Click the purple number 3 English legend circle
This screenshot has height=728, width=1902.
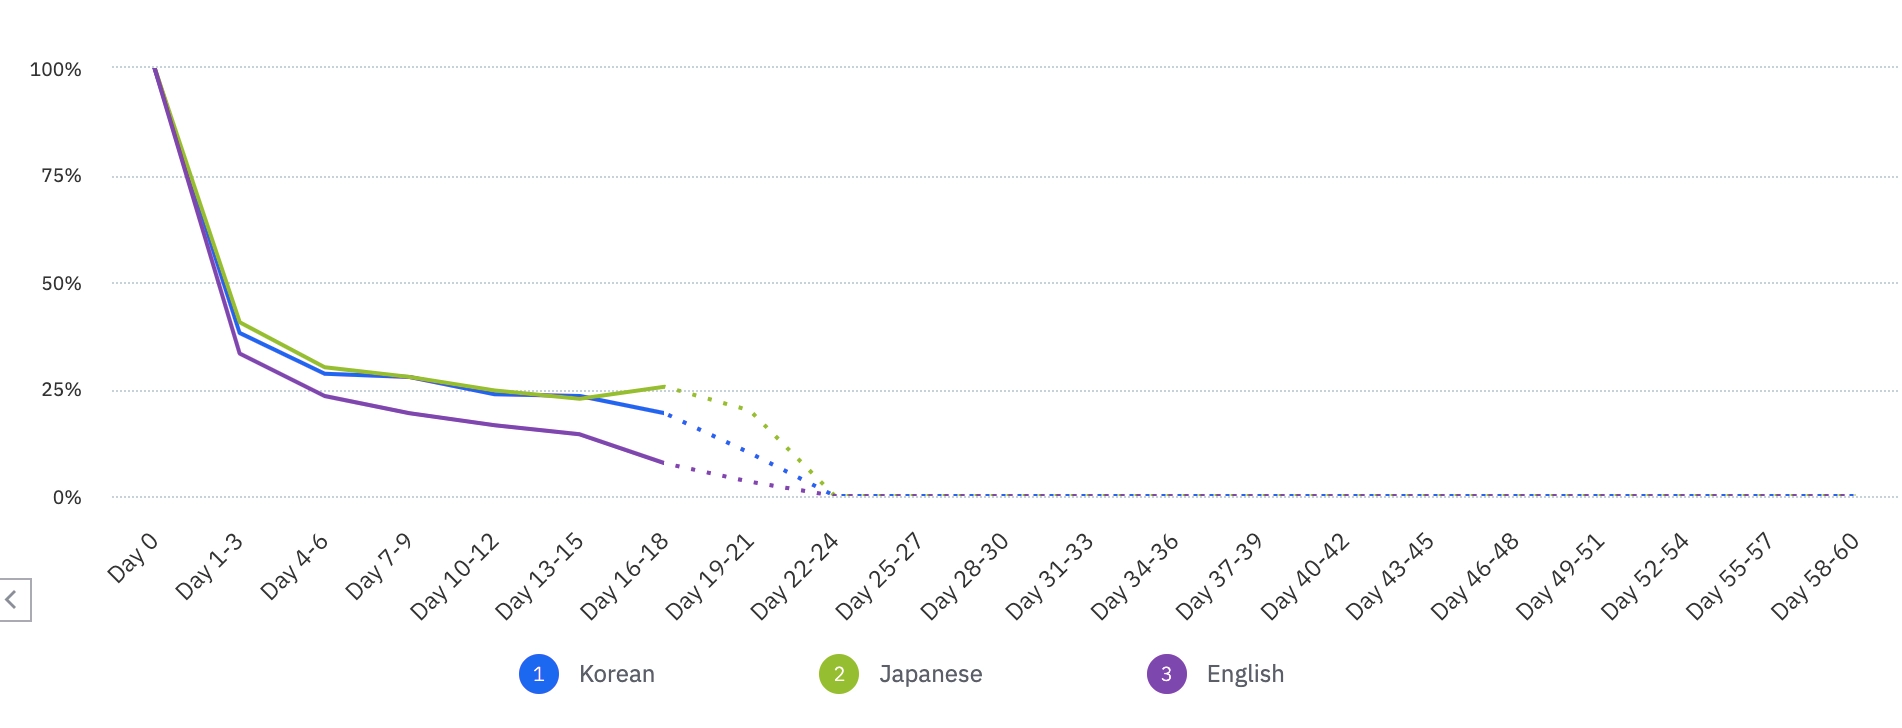coord(1166,674)
